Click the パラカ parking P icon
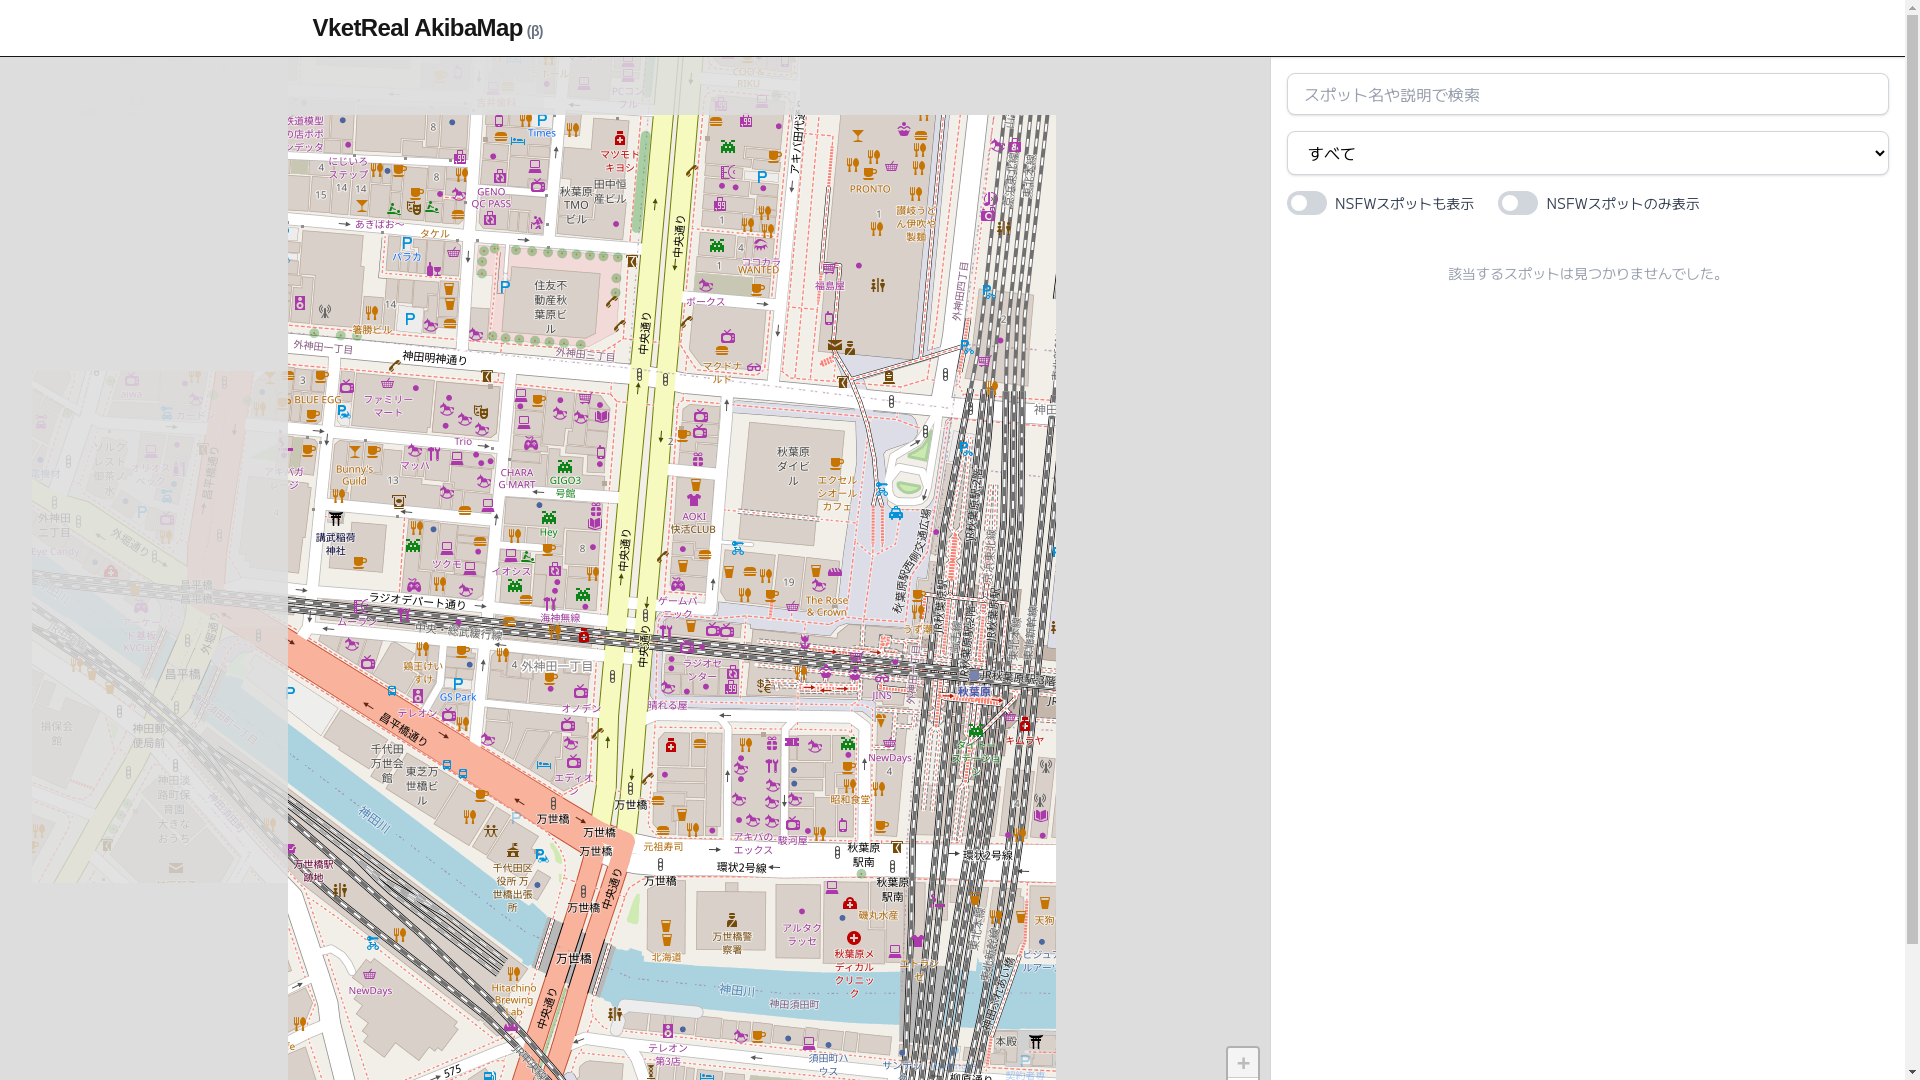Screen dimensions: 1920x1080 pyautogui.click(x=407, y=242)
